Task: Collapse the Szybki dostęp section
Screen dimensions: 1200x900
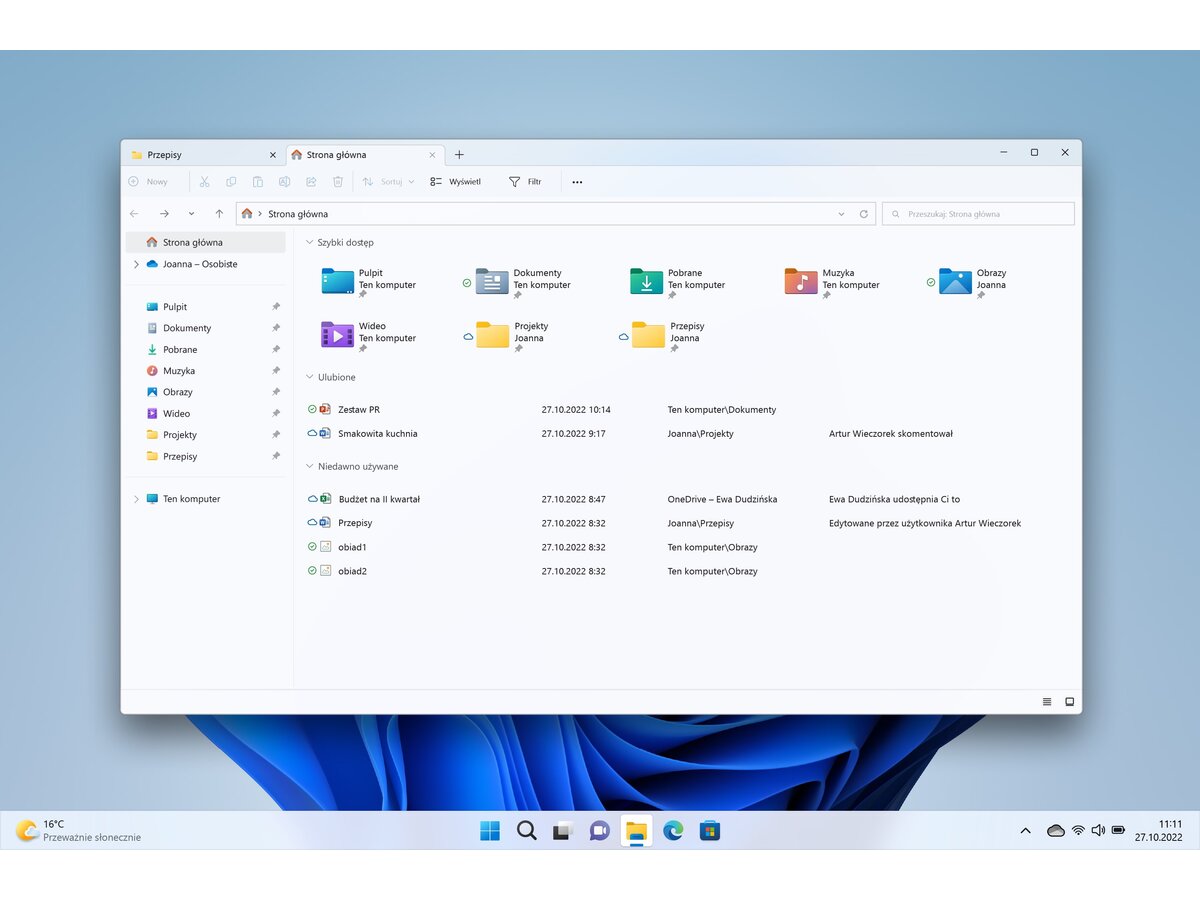Action: click(x=310, y=242)
